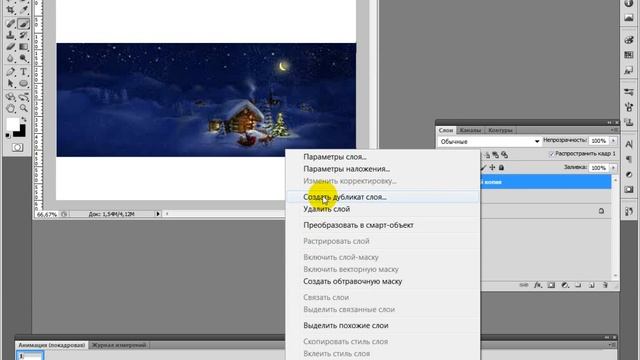Toggle lock image pixels brush icon
The image size is (640, 360).
click(484, 167)
